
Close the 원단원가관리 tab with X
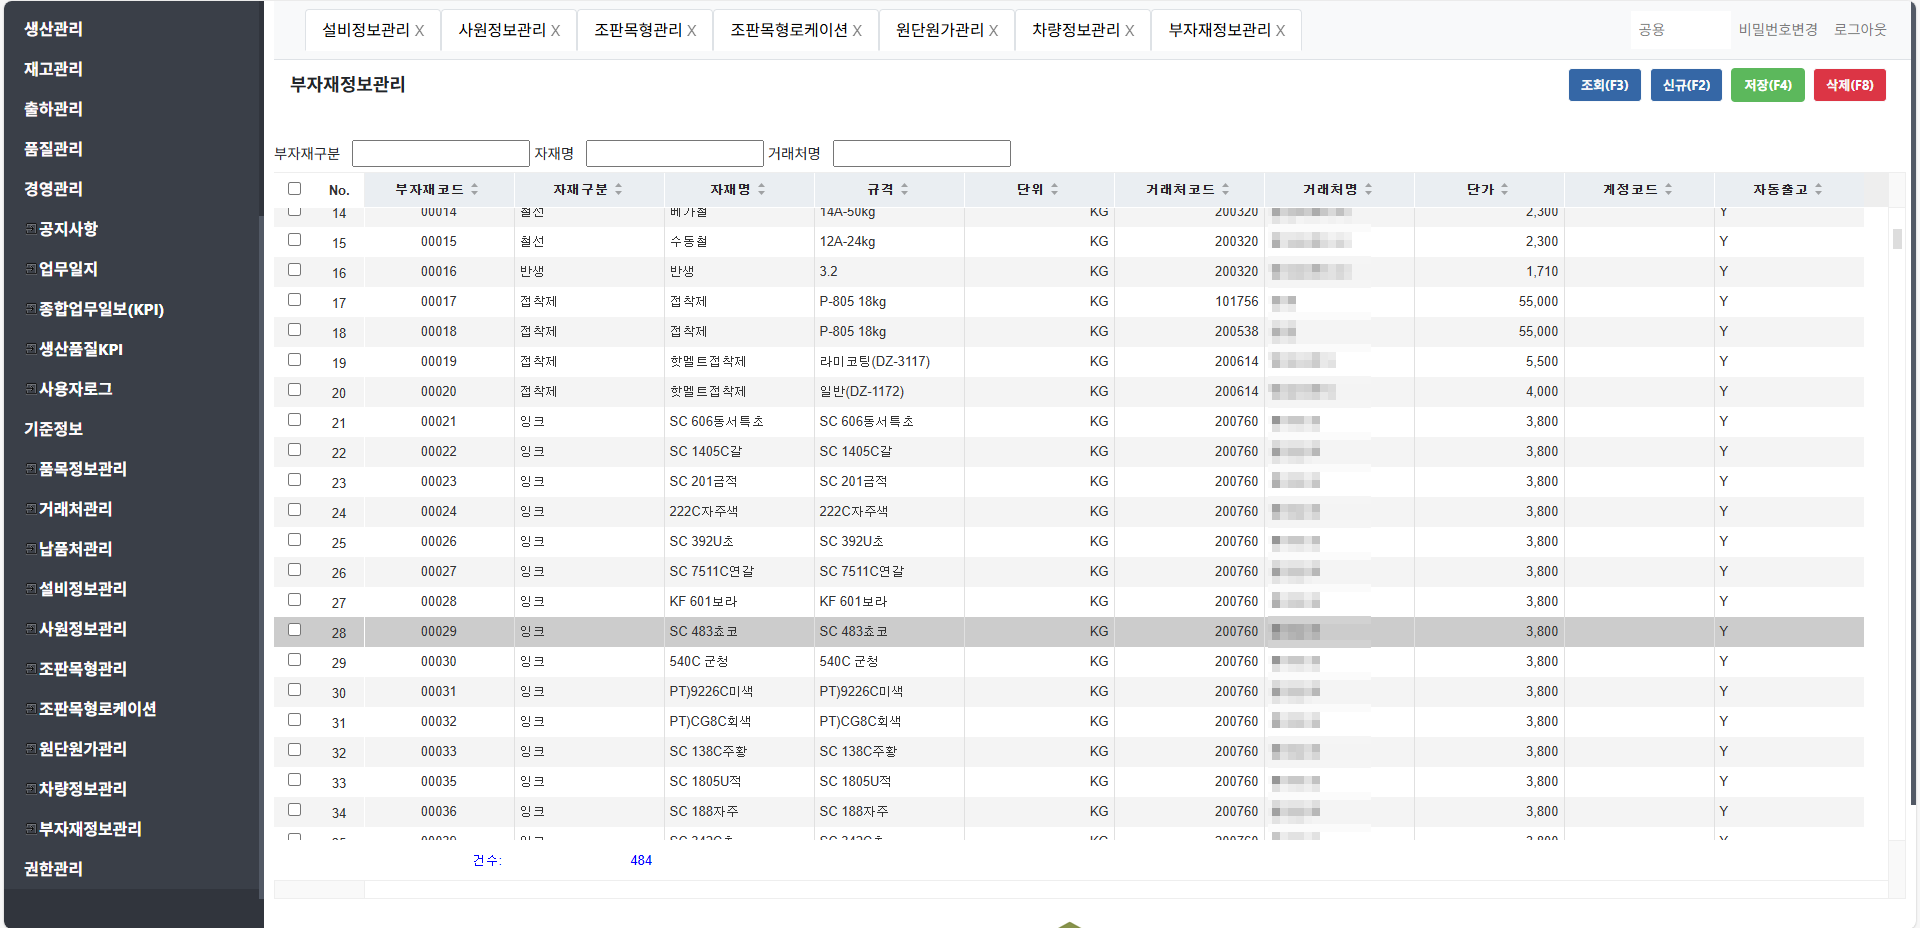(993, 31)
